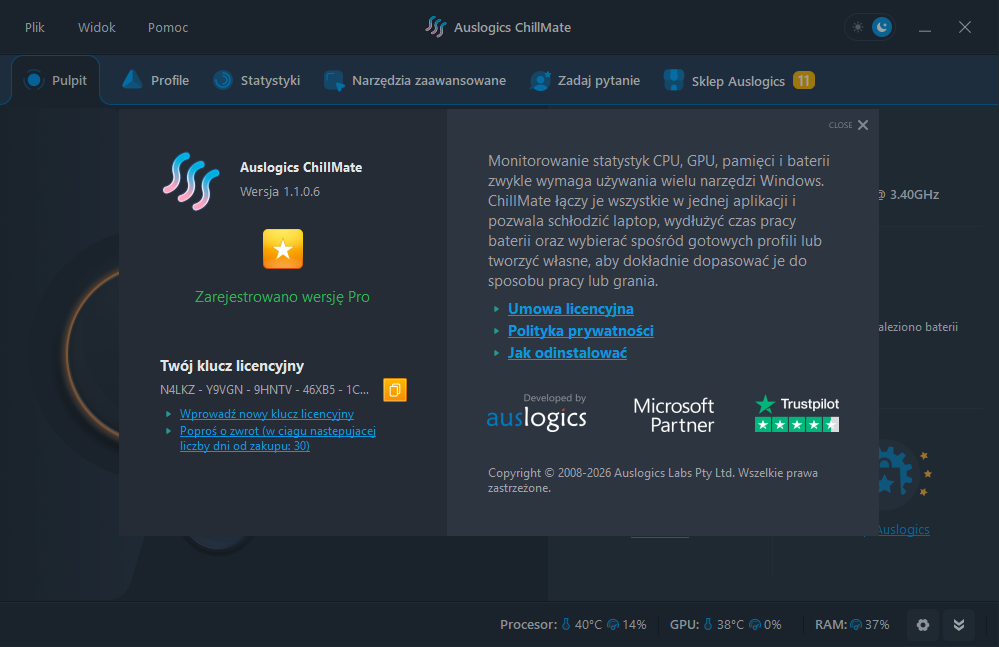Click the 11 notification badge on the store tab
The image size is (999, 647).
tap(803, 81)
